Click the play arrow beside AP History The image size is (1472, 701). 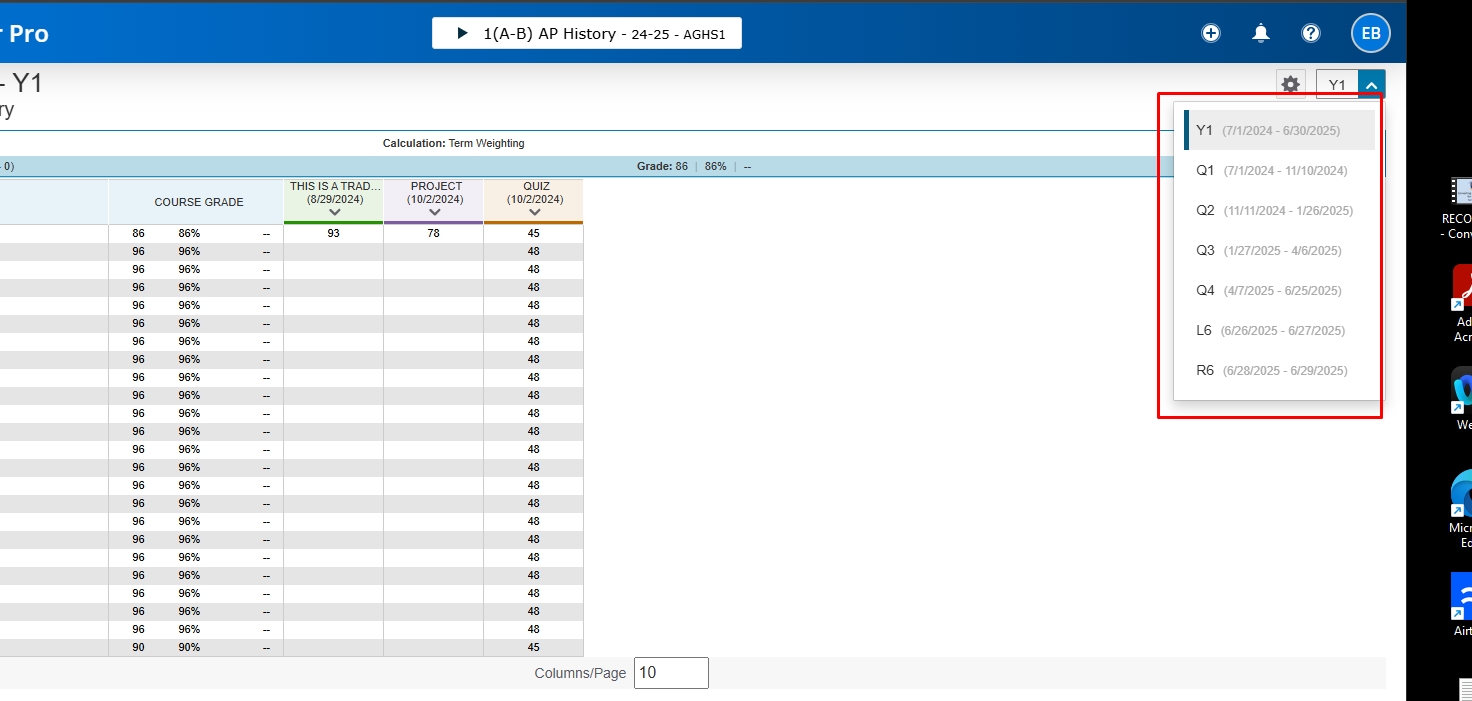coord(462,33)
